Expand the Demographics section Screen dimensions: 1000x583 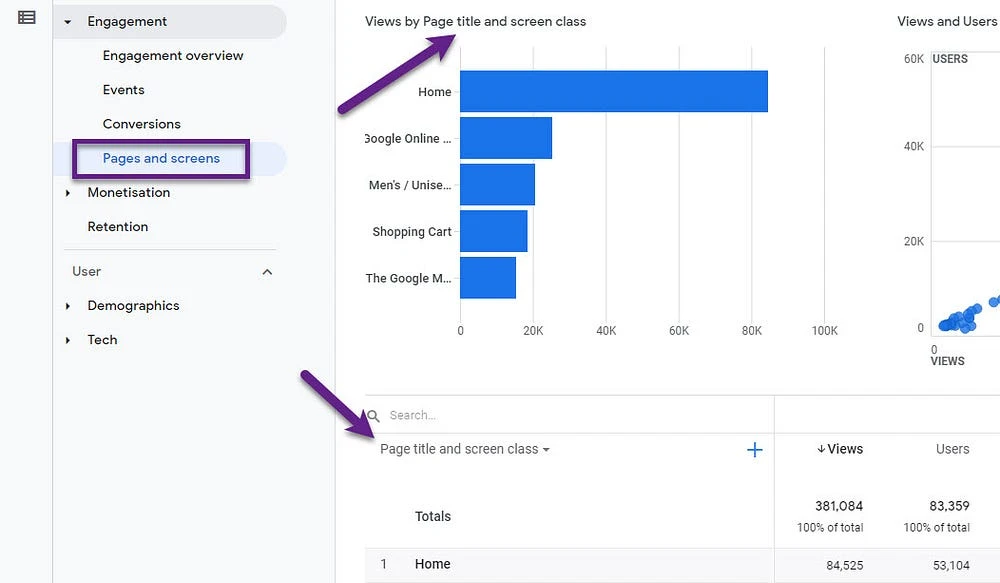[68, 305]
